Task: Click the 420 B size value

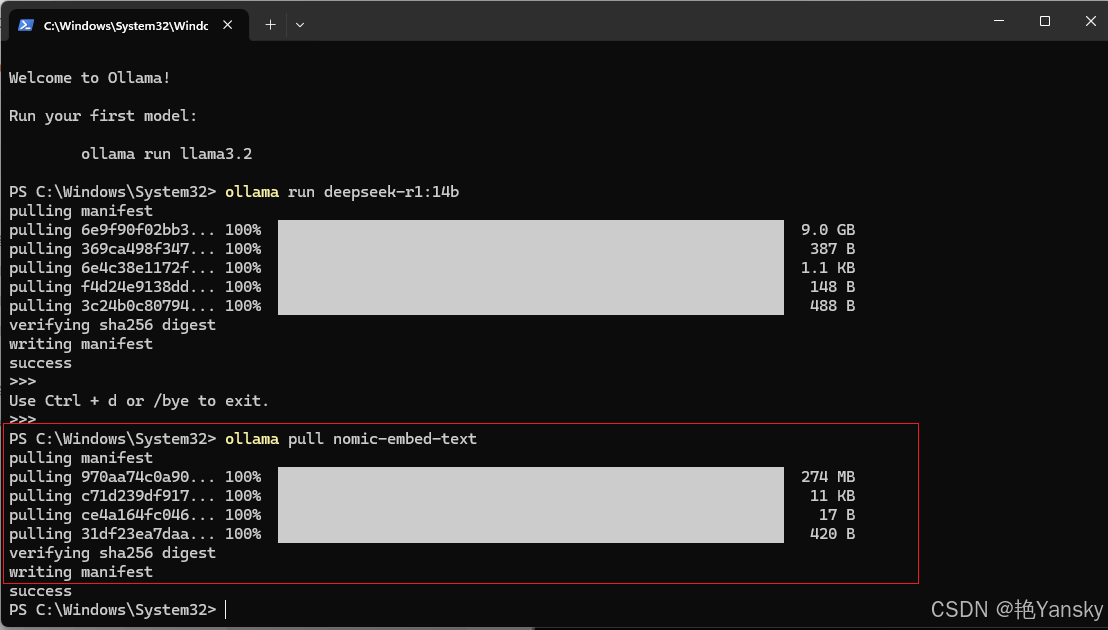Action: click(x=832, y=535)
